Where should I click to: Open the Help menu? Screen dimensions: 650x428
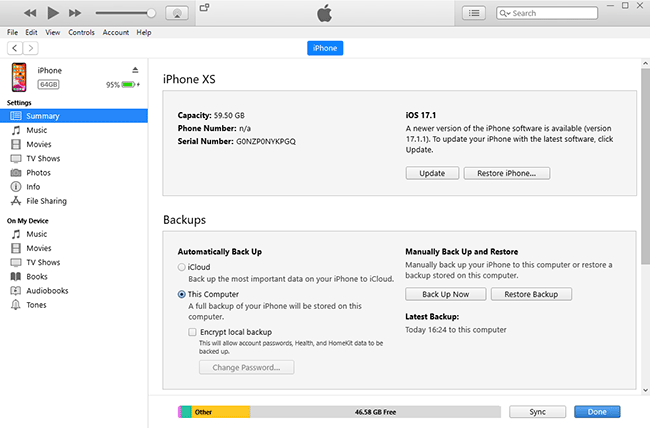tap(144, 32)
